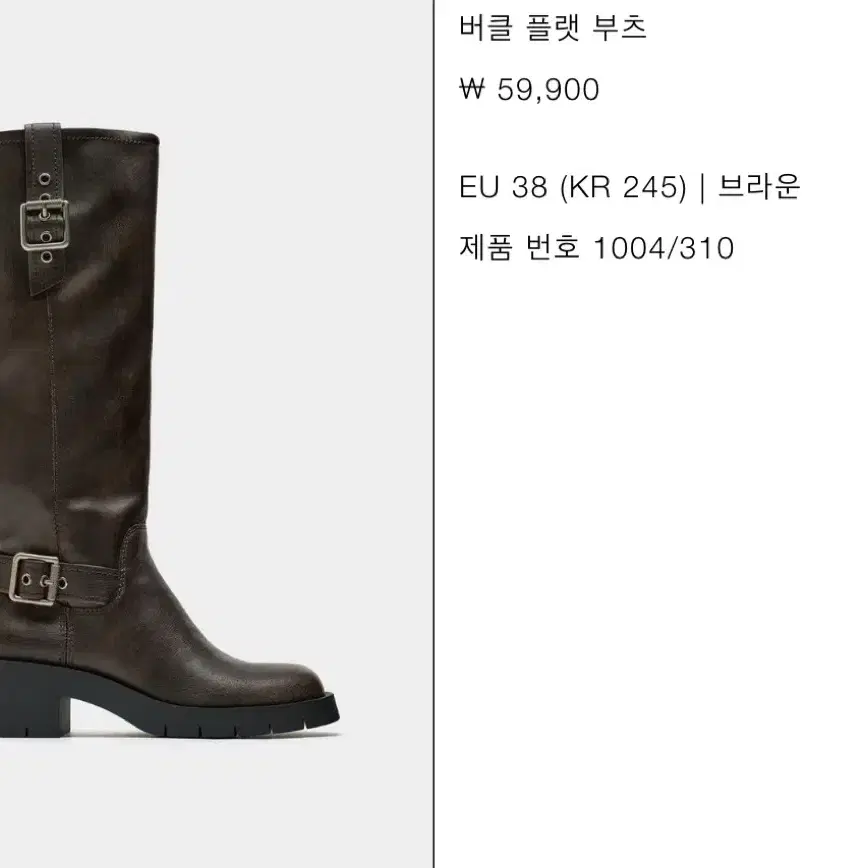Click the divider between size and color
Image resolution: width=868 pixels, height=868 pixels.
pyautogui.click(x=702, y=188)
